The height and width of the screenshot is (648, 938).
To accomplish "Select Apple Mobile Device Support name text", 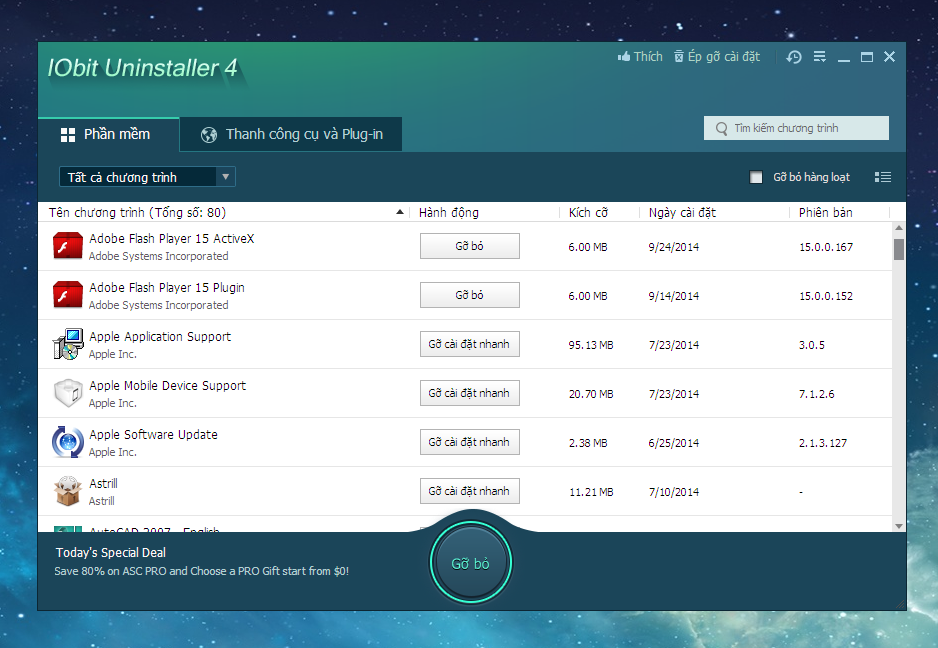I will coord(168,386).
